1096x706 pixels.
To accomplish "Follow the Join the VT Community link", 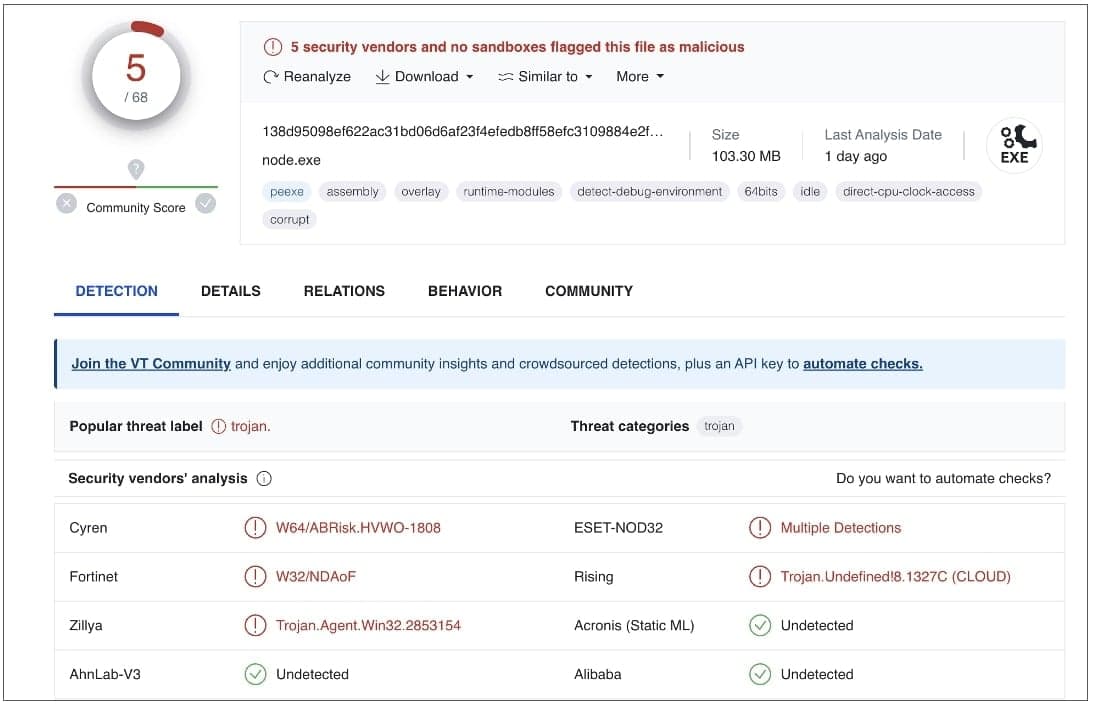I will pyautogui.click(x=151, y=364).
